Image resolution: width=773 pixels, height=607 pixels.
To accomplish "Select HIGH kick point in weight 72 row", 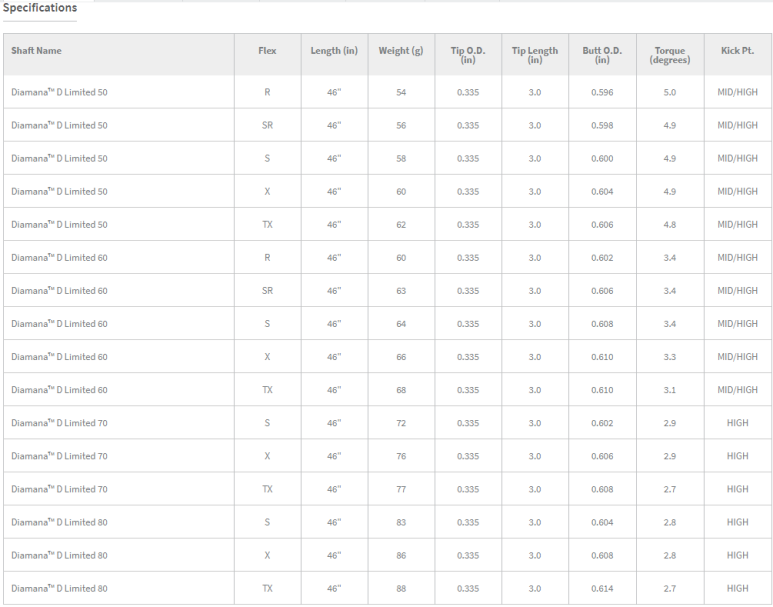I will pos(738,423).
